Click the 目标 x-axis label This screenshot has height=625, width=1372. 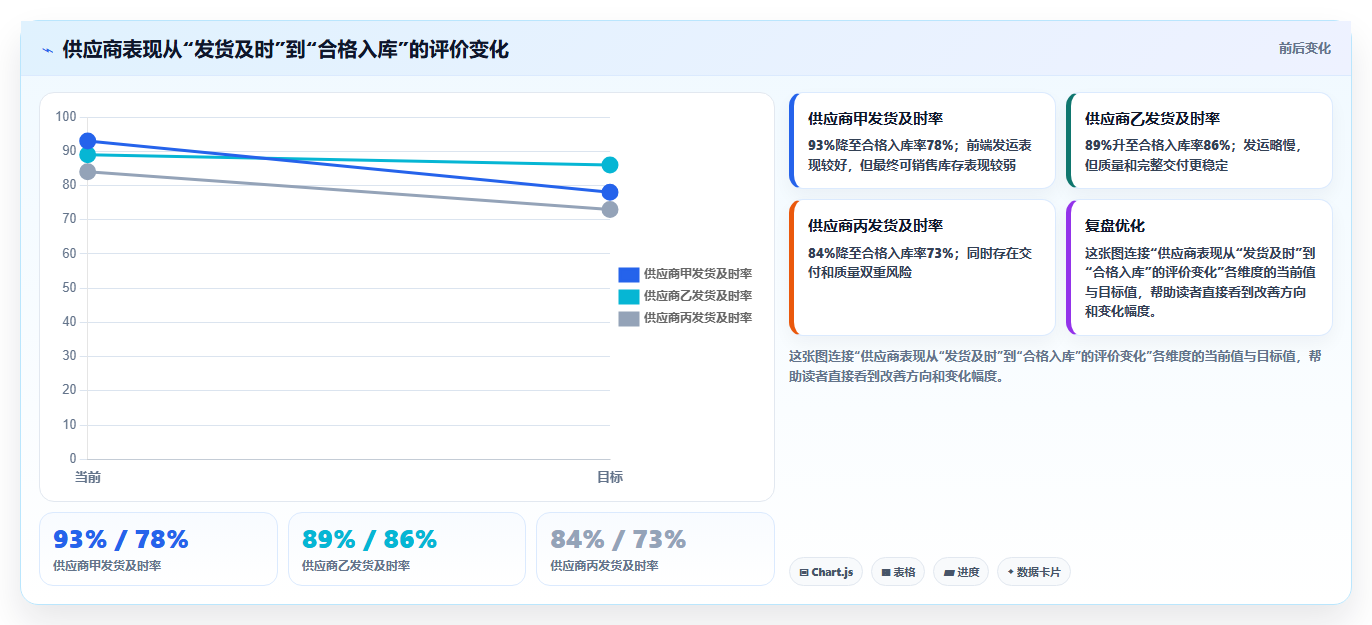click(610, 477)
